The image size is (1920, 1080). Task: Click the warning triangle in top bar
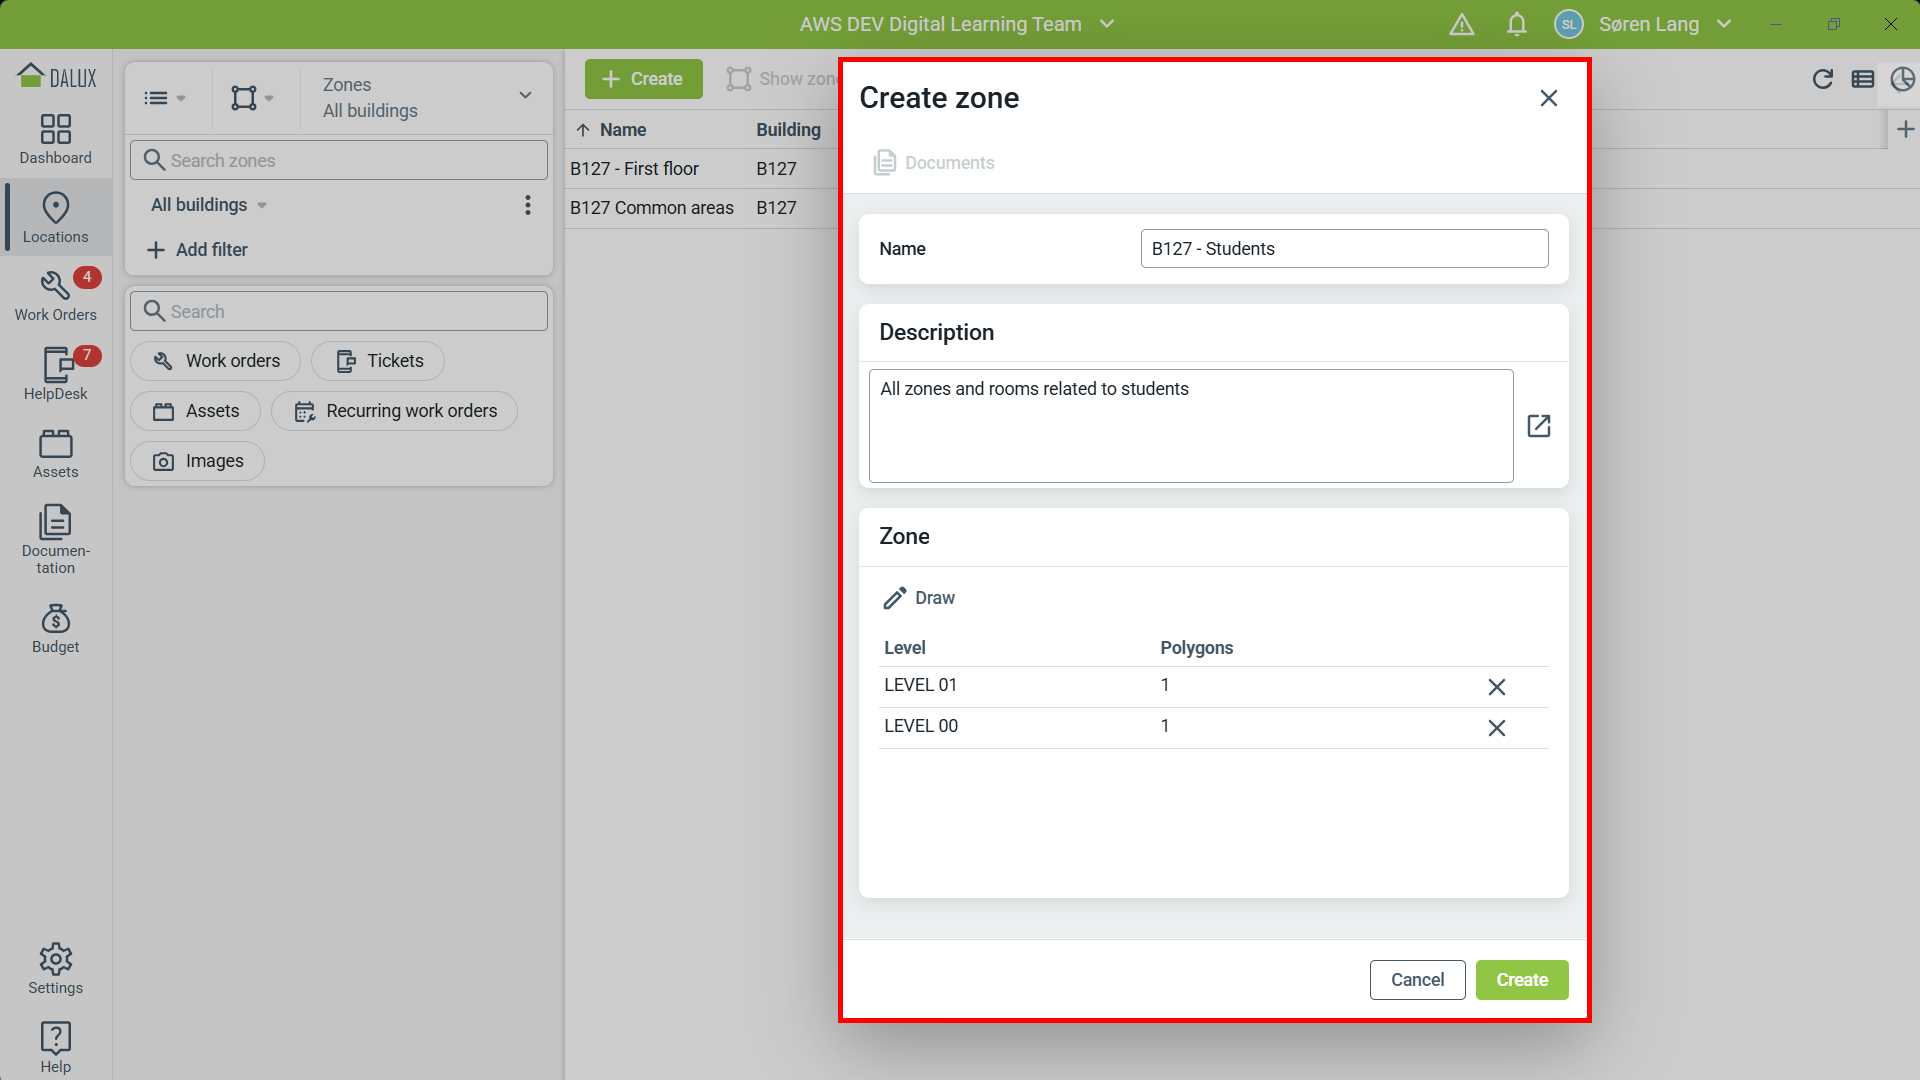1461,23
